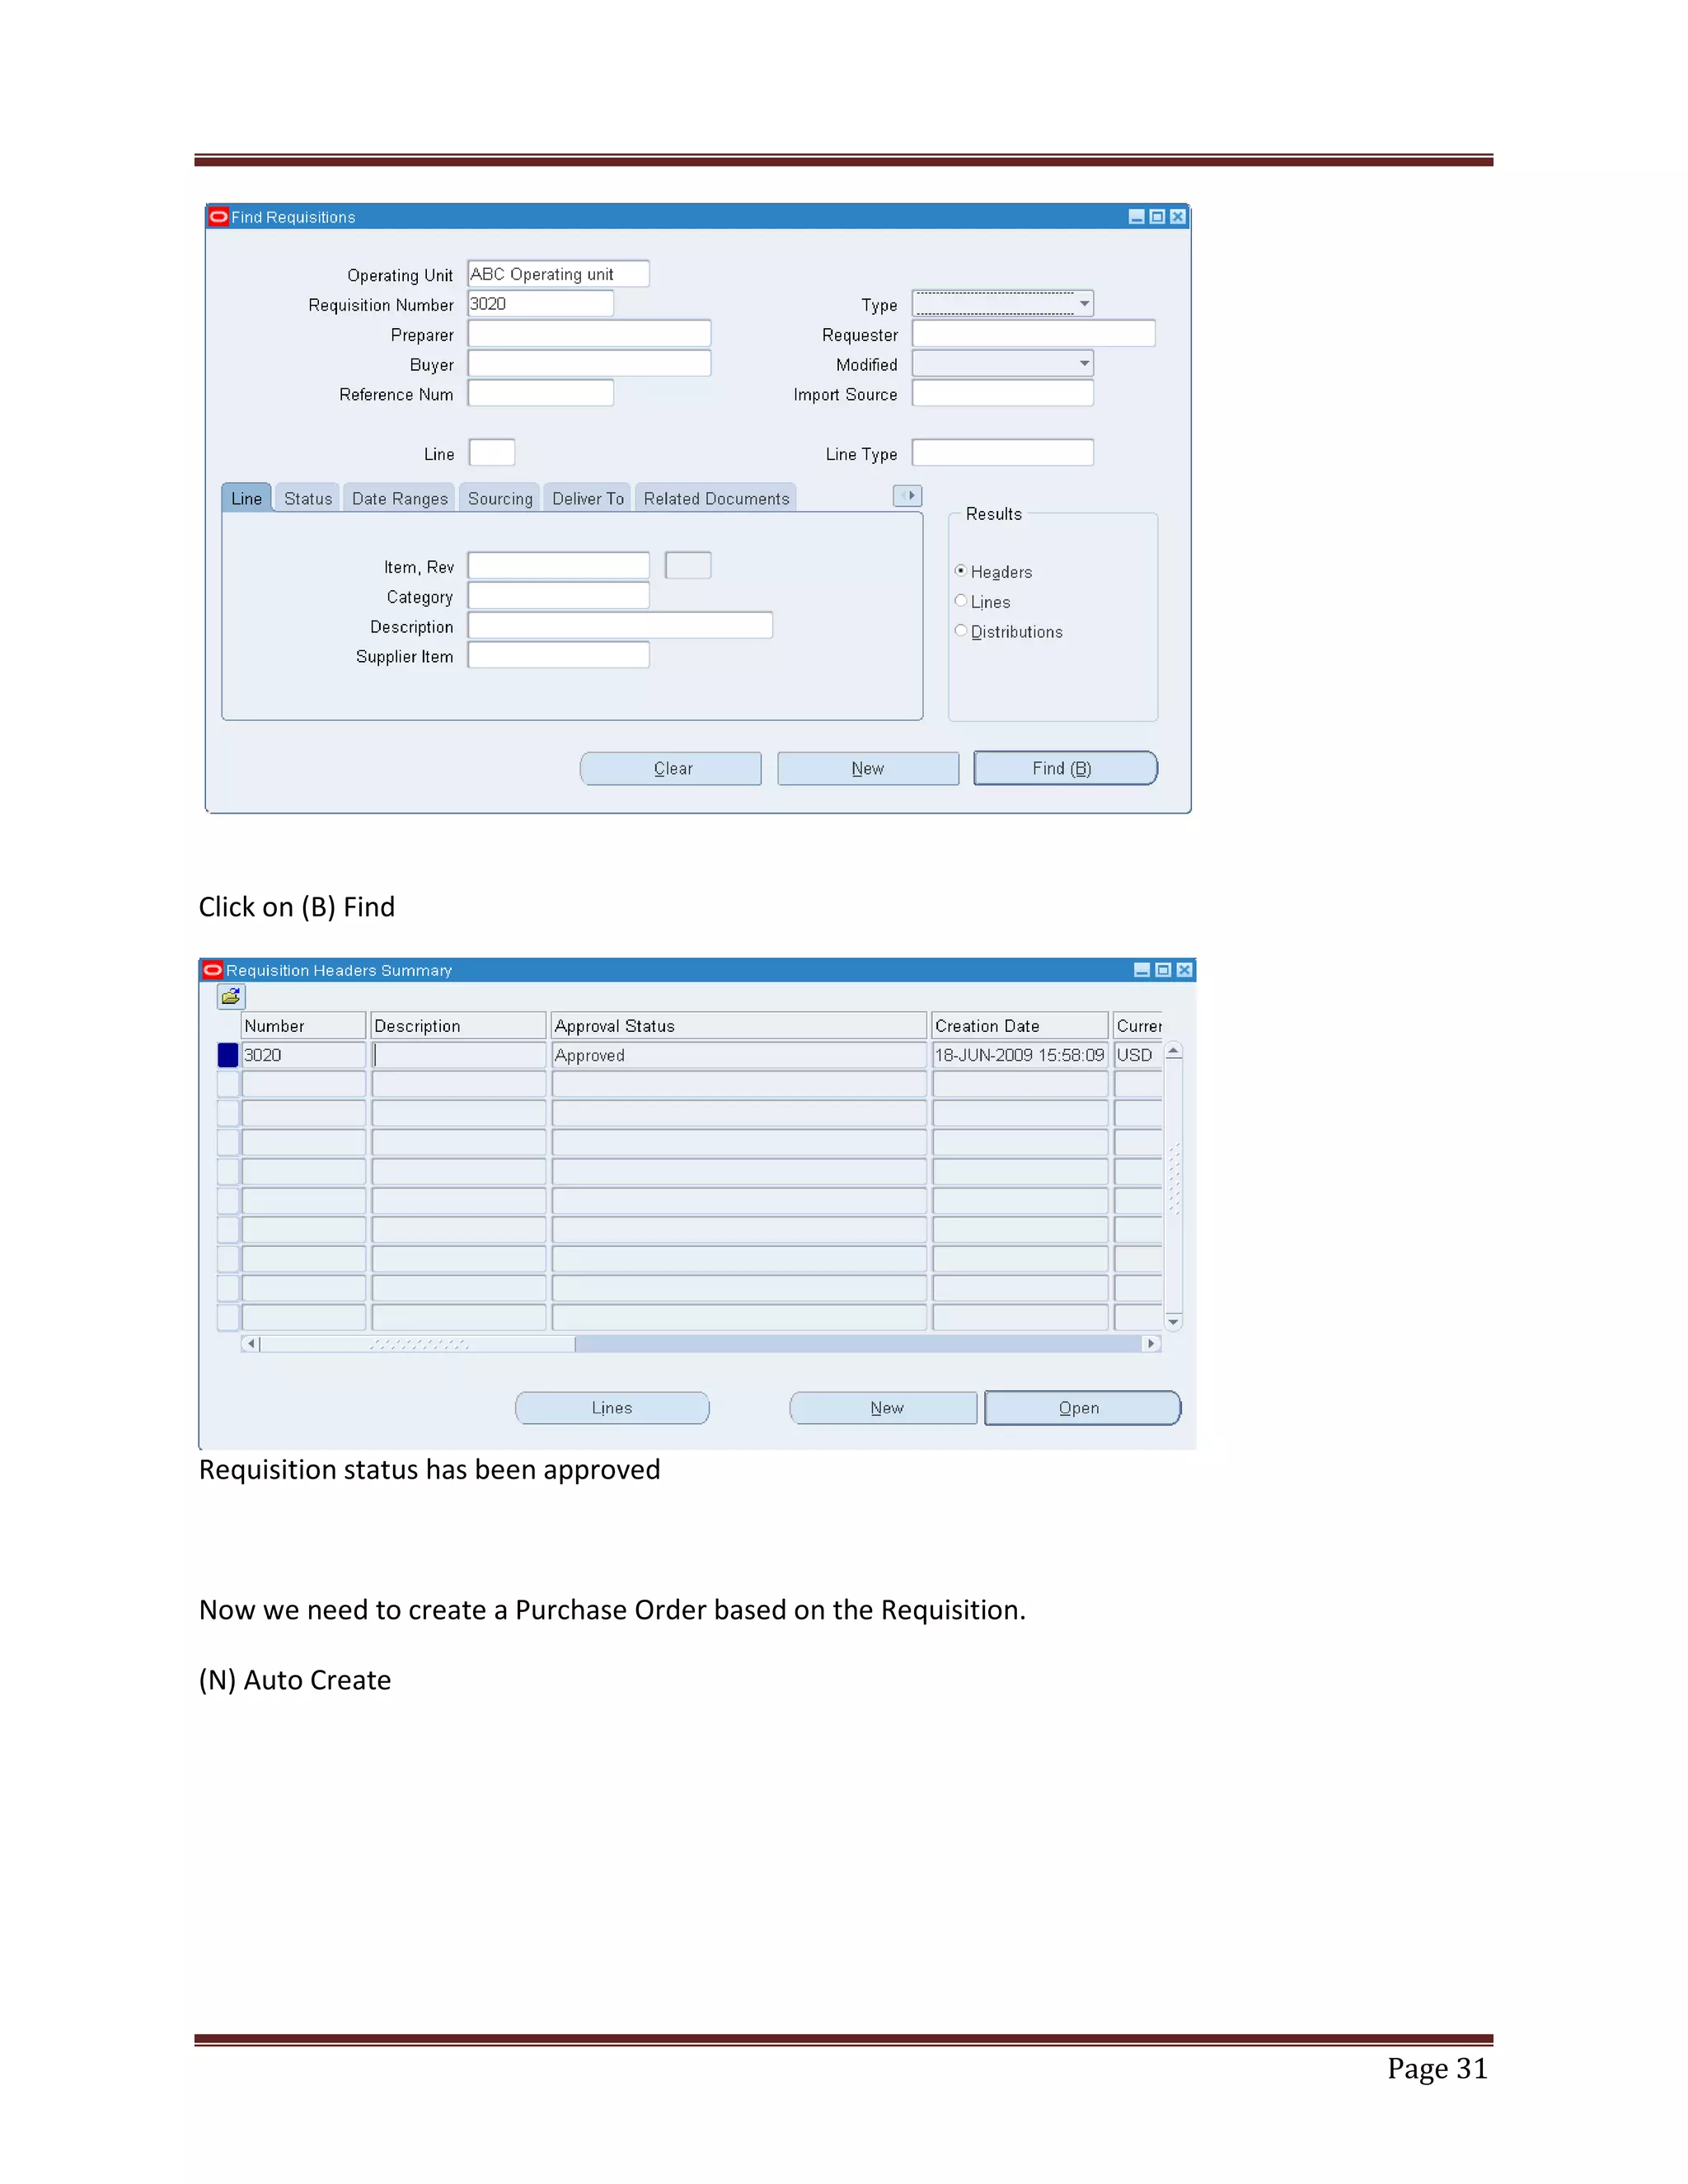Minimize the Find Requisitions window
Viewport: 1688px width, 2184px height.
[x=1136, y=216]
